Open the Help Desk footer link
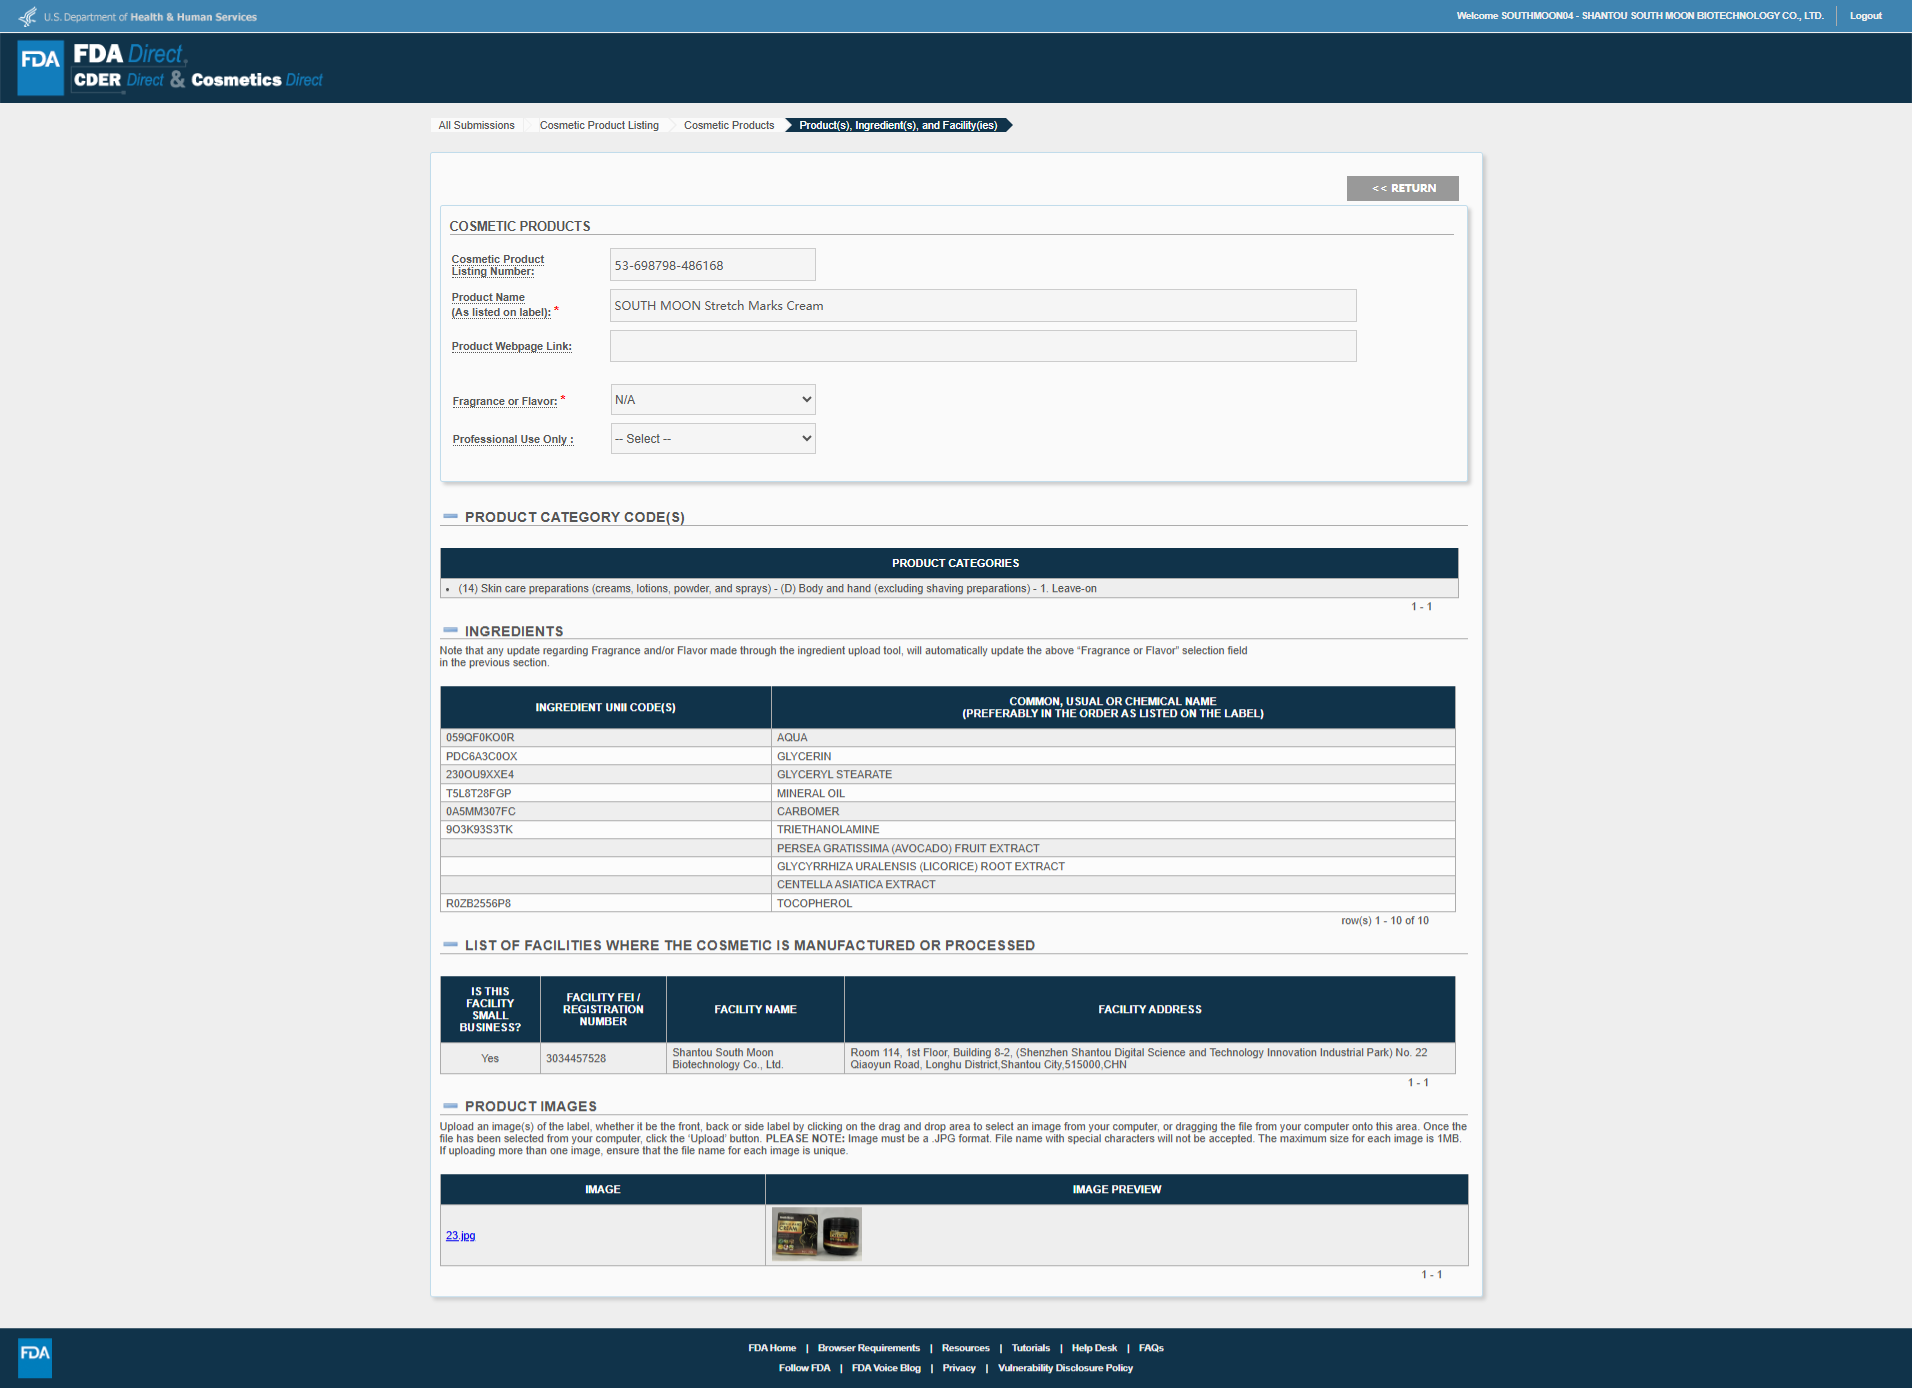 (x=1094, y=1348)
